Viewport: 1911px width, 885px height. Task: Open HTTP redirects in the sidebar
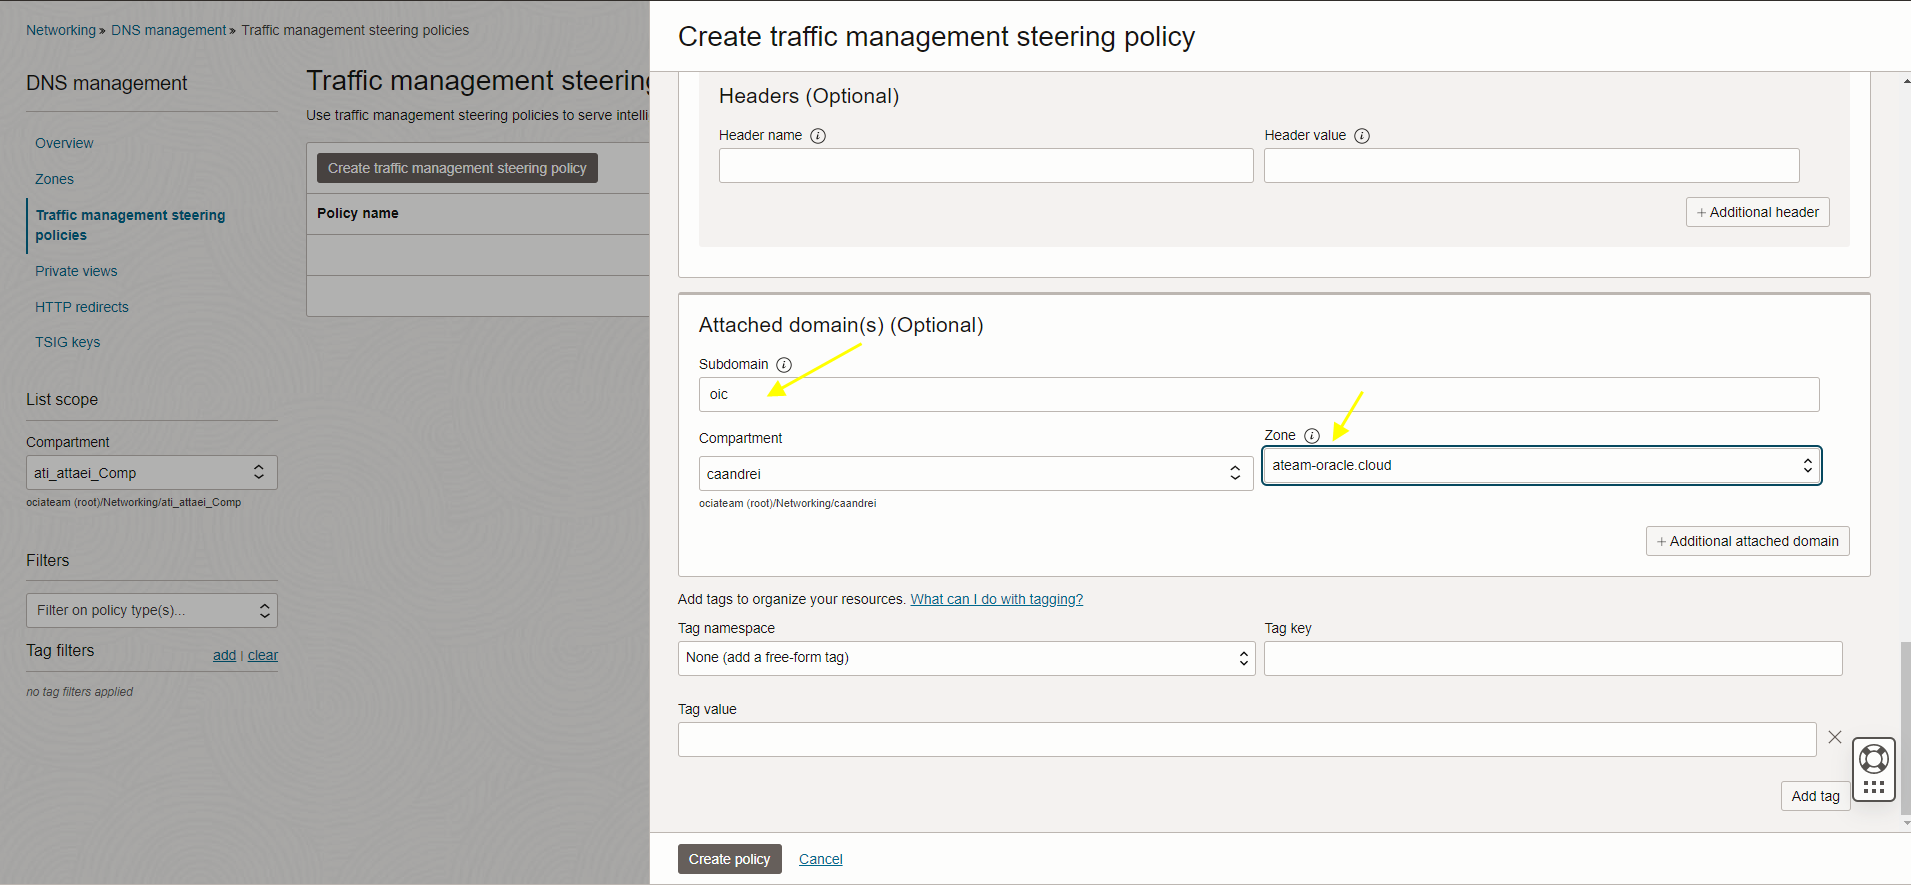coord(82,307)
